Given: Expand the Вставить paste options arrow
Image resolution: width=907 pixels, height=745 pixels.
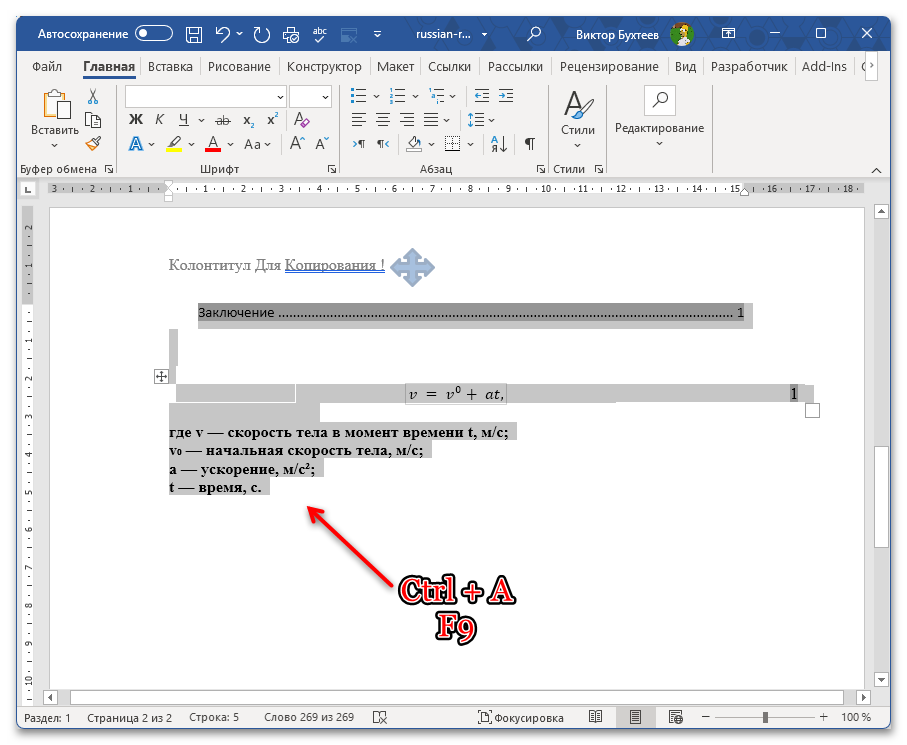Looking at the screenshot, I should tap(55, 145).
